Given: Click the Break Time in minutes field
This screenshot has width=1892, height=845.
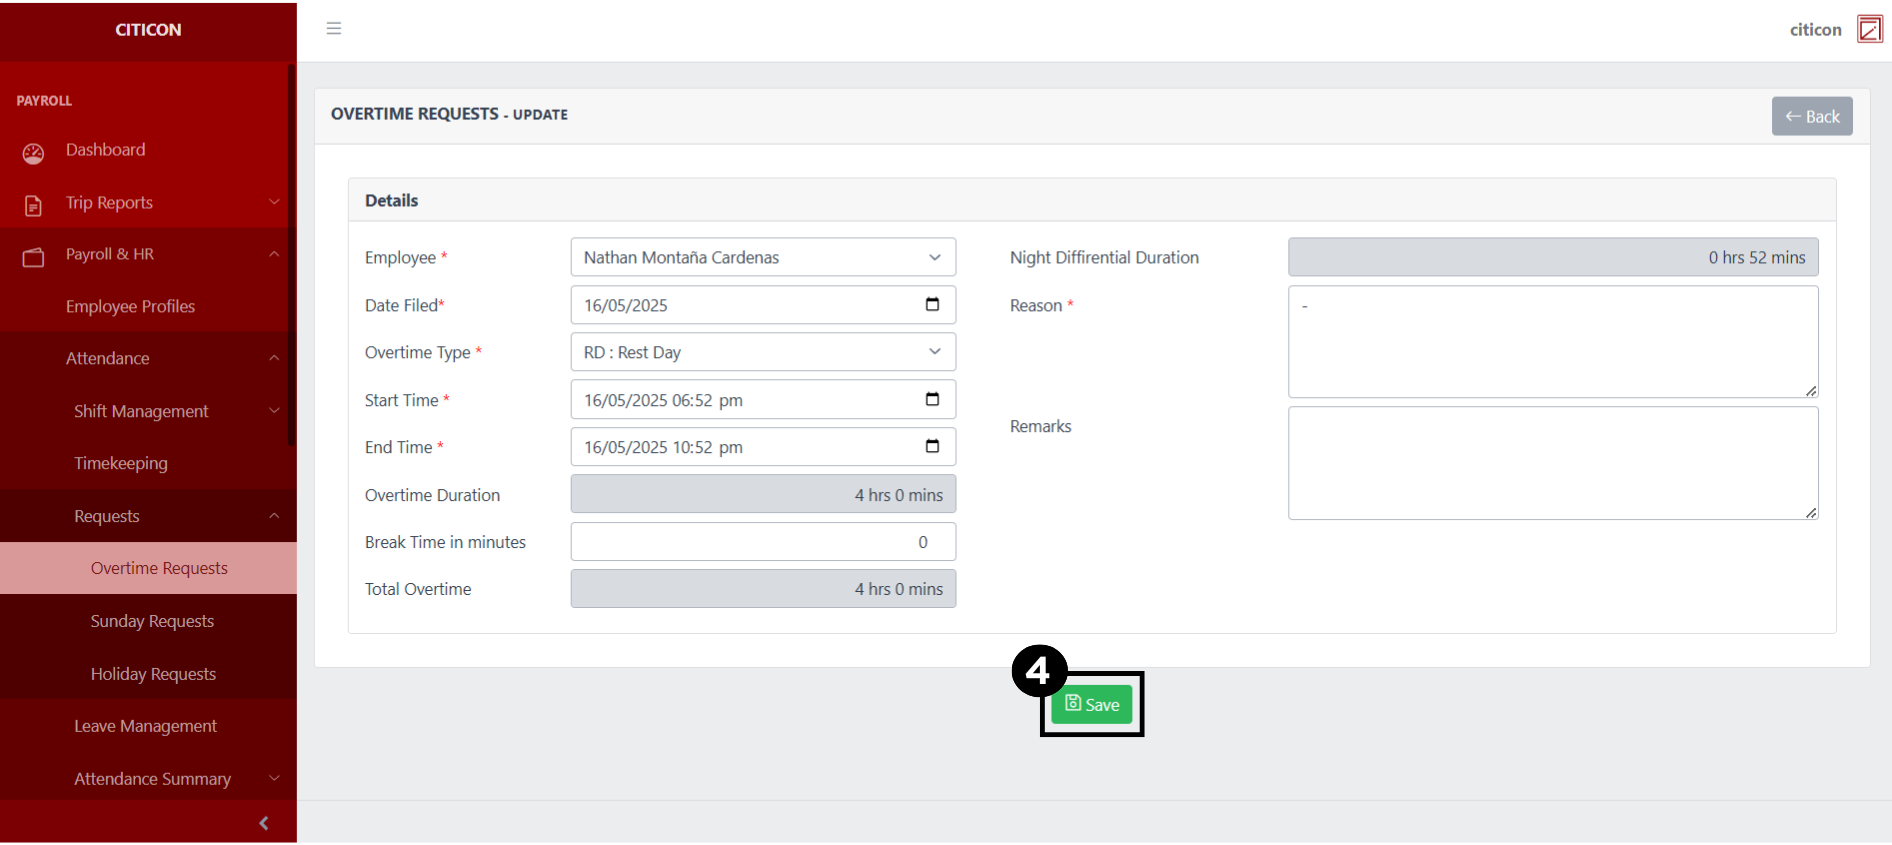Looking at the screenshot, I should click(x=762, y=542).
